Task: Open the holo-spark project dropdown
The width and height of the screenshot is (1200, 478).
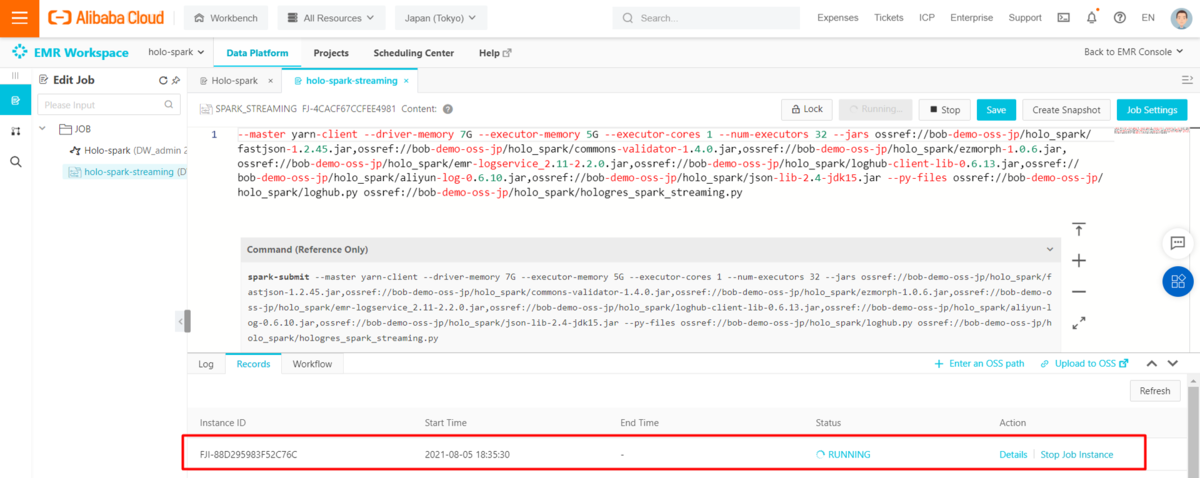Action: point(175,52)
